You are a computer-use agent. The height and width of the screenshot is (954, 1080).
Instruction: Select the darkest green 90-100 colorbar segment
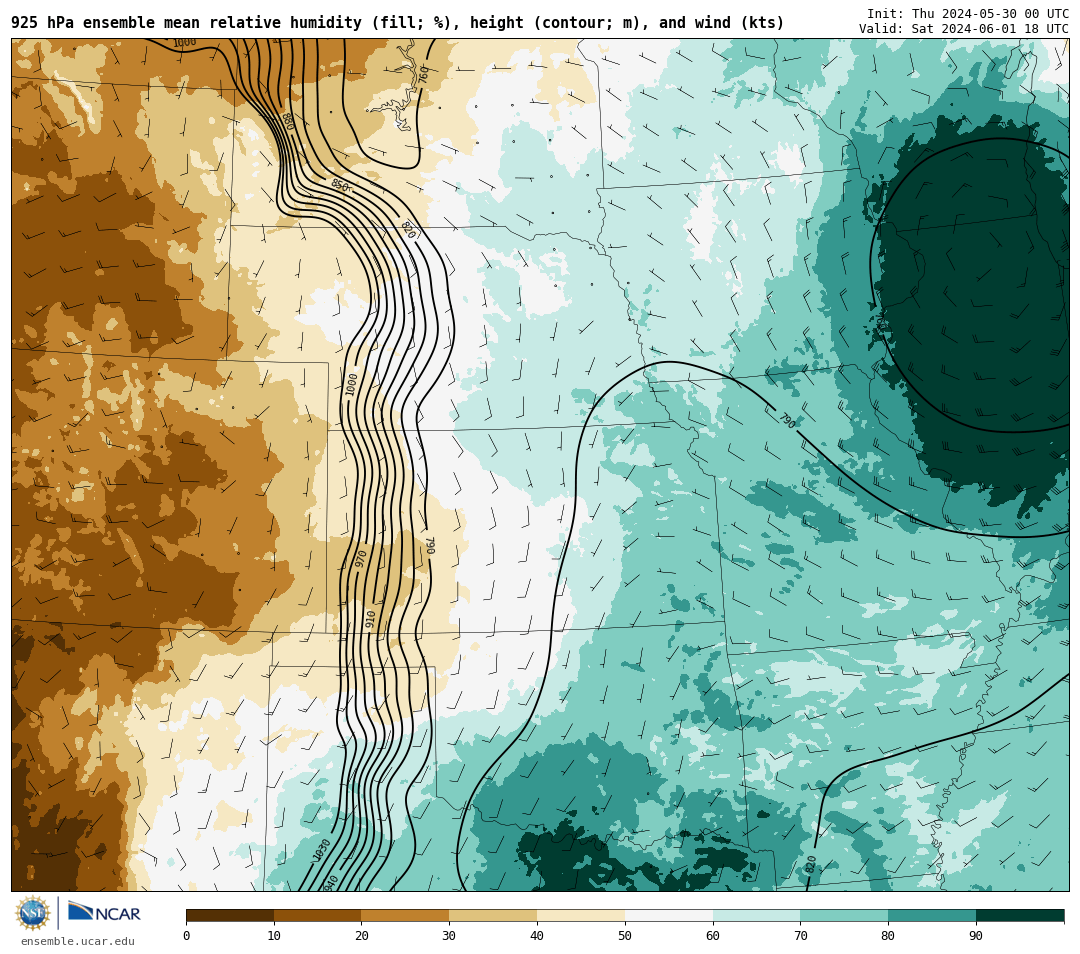point(1020,915)
